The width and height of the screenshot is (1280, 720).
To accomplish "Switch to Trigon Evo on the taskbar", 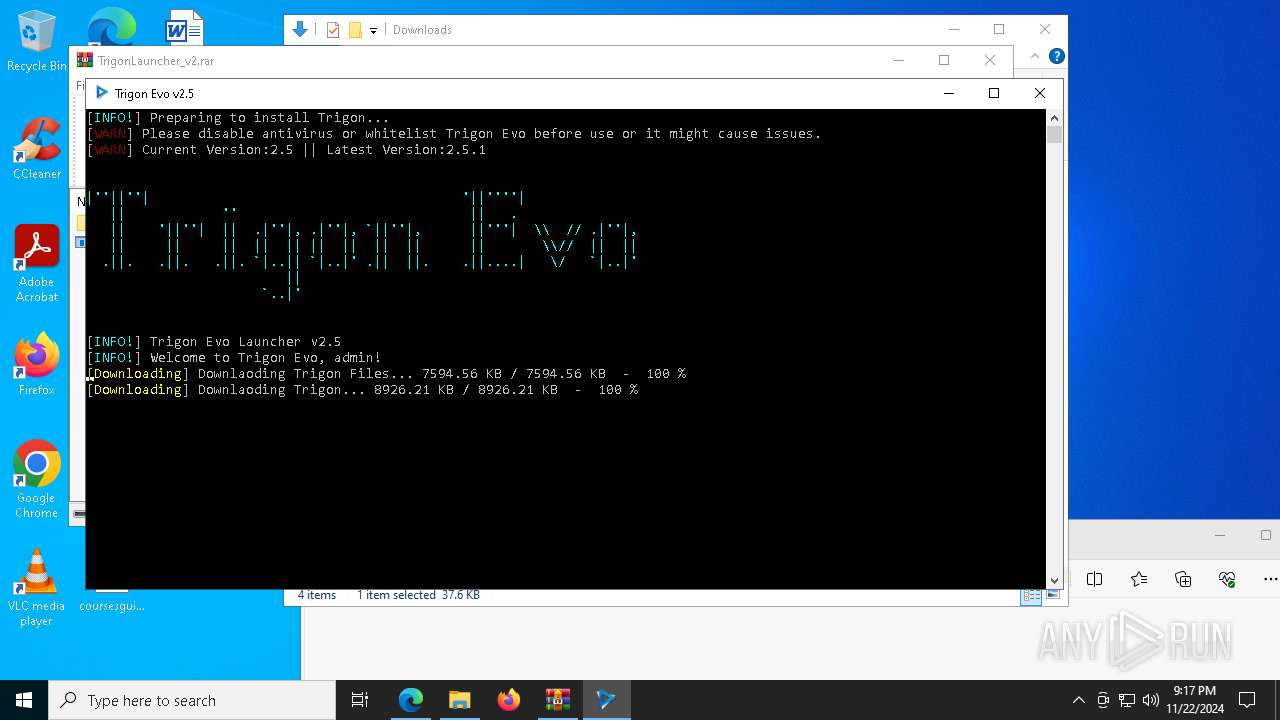I will tap(606, 700).
